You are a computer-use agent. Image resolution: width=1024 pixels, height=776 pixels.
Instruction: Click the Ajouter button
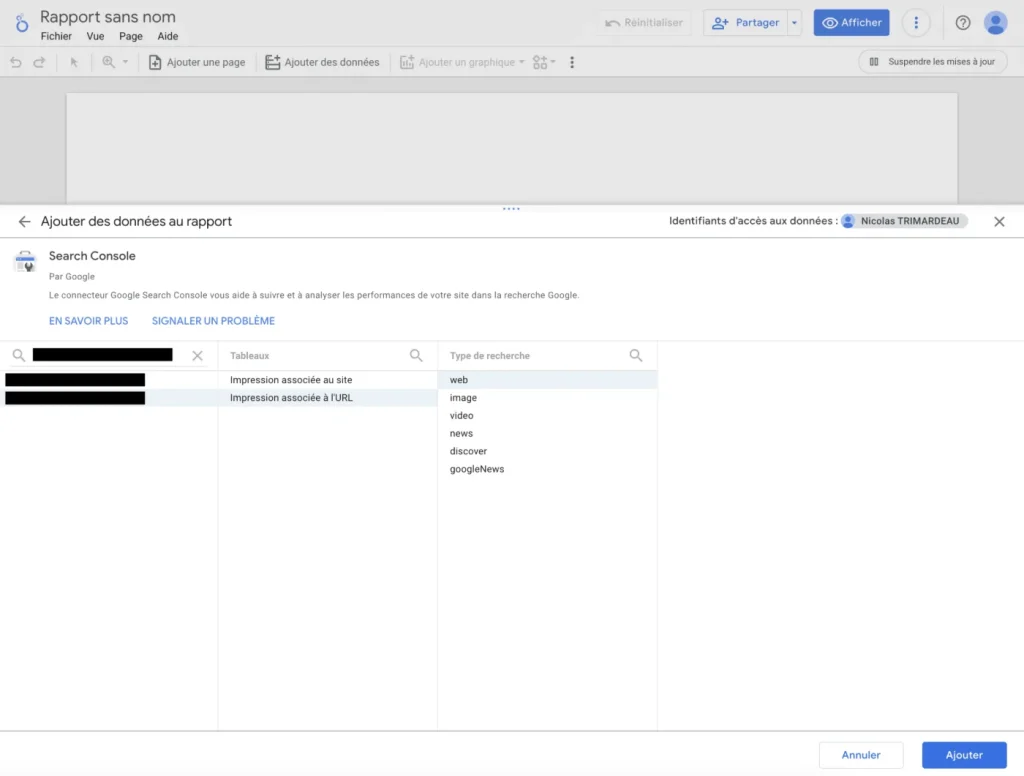[964, 754]
